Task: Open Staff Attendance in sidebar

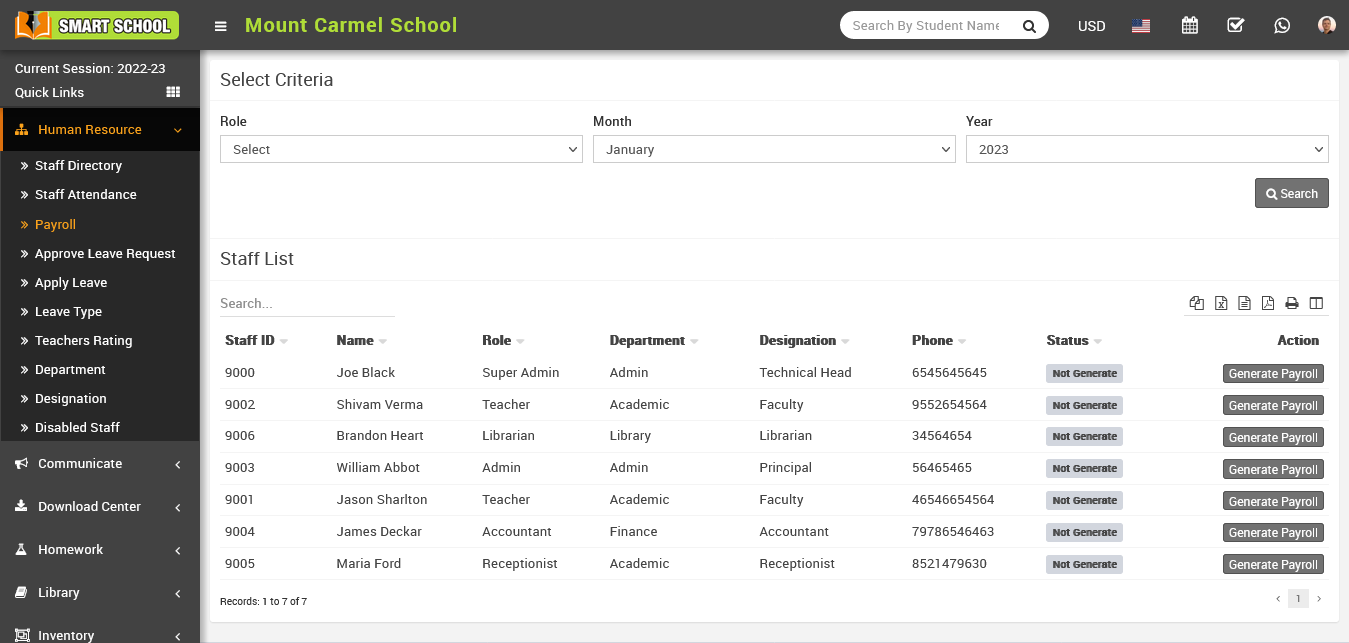Action: pyautogui.click(x=86, y=195)
